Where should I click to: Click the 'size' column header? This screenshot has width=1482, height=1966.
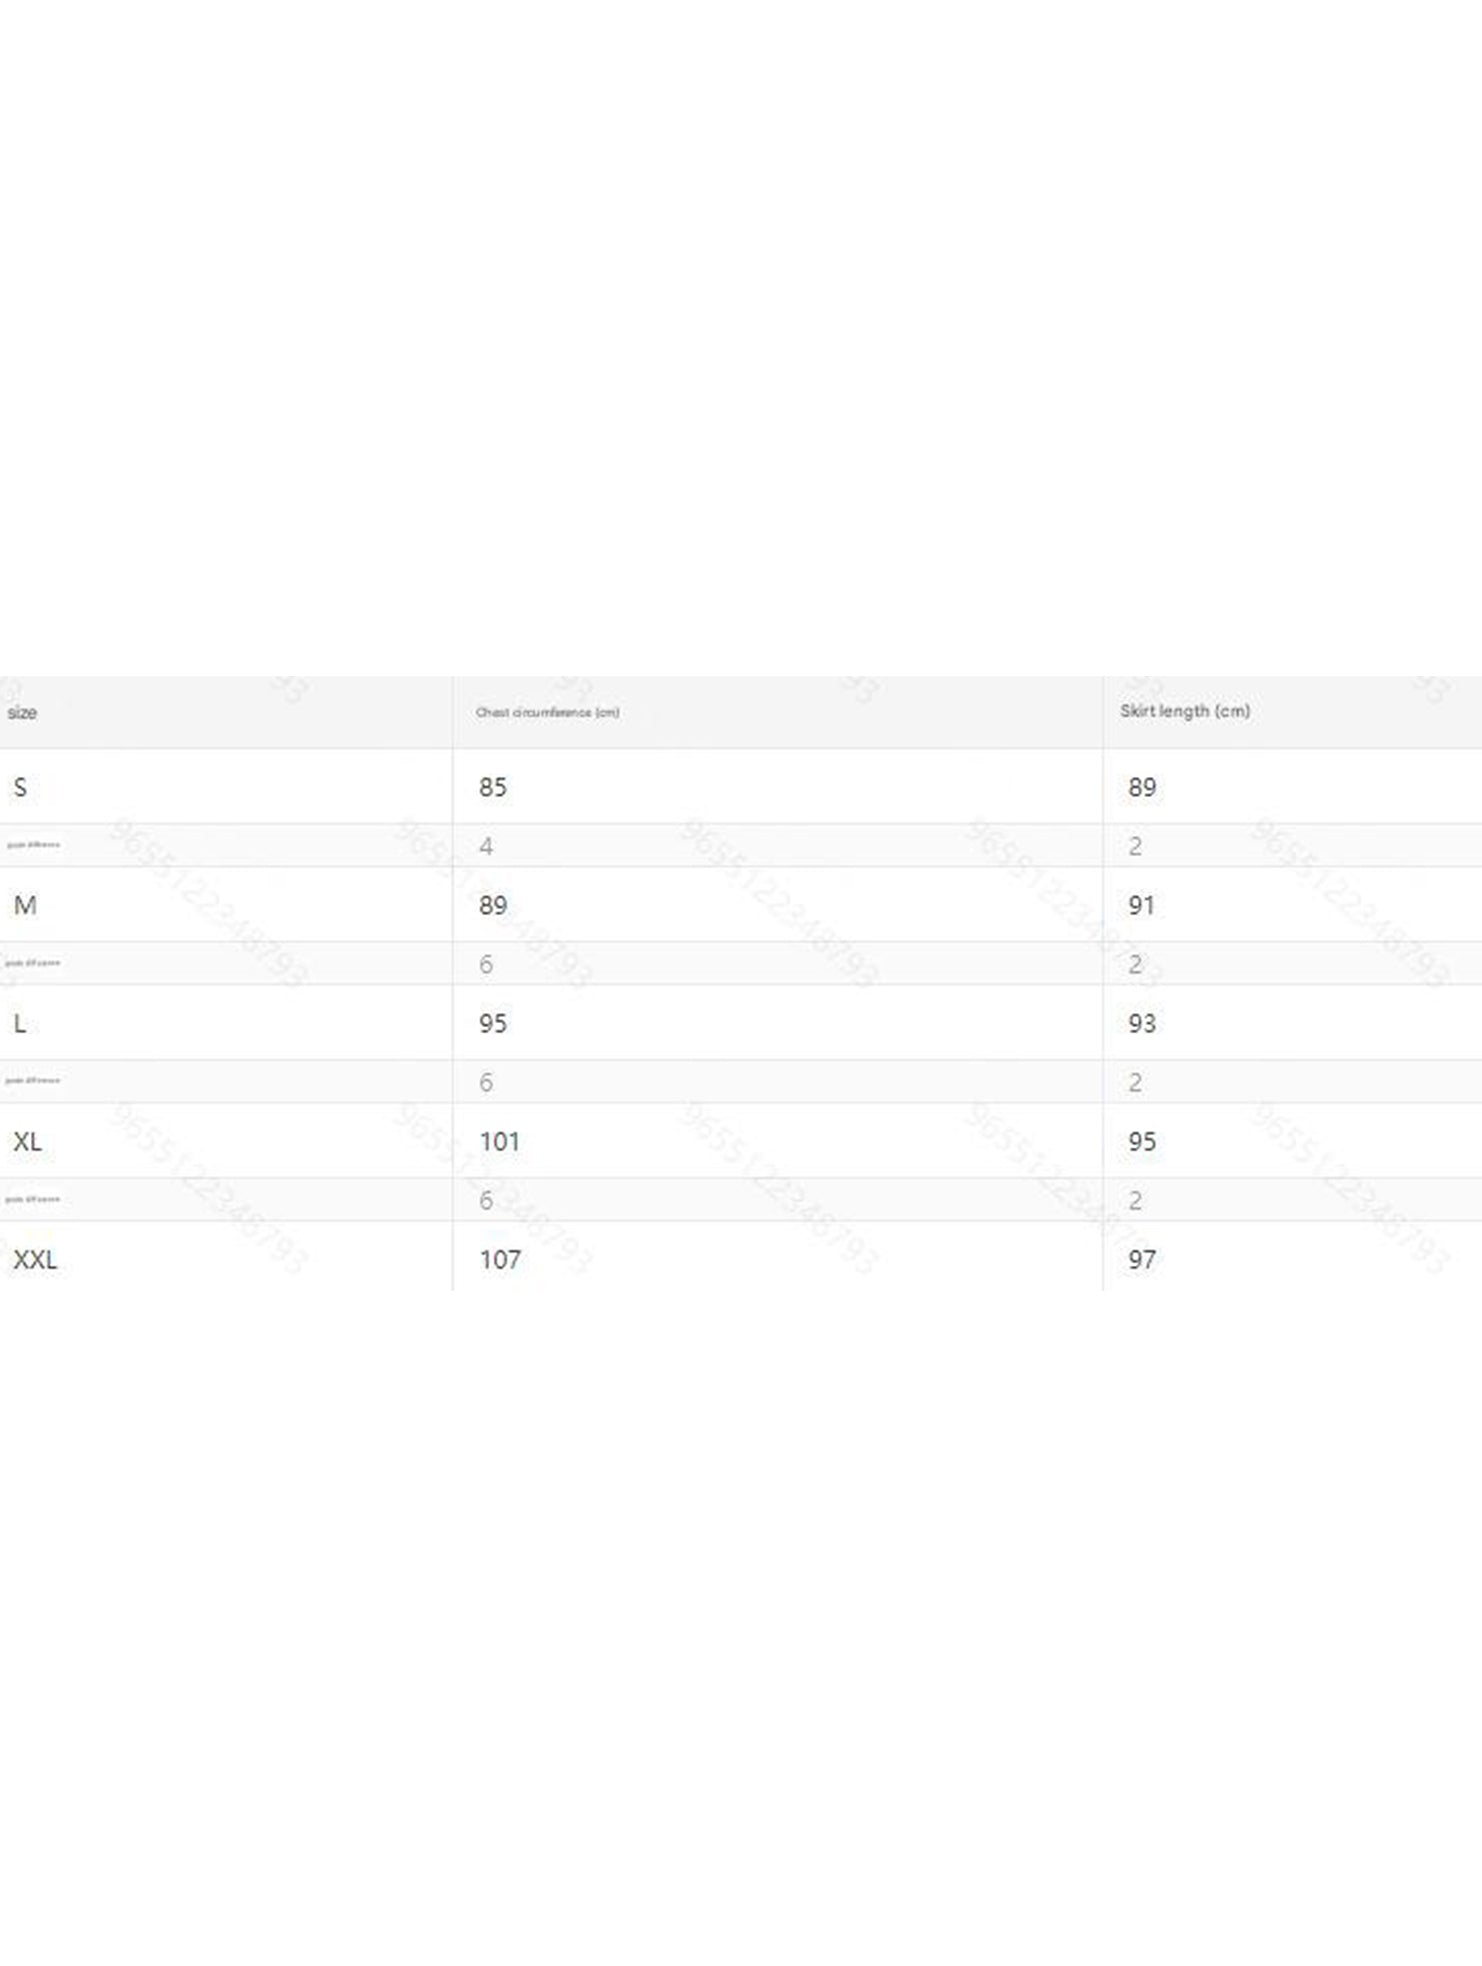pyautogui.click(x=22, y=713)
